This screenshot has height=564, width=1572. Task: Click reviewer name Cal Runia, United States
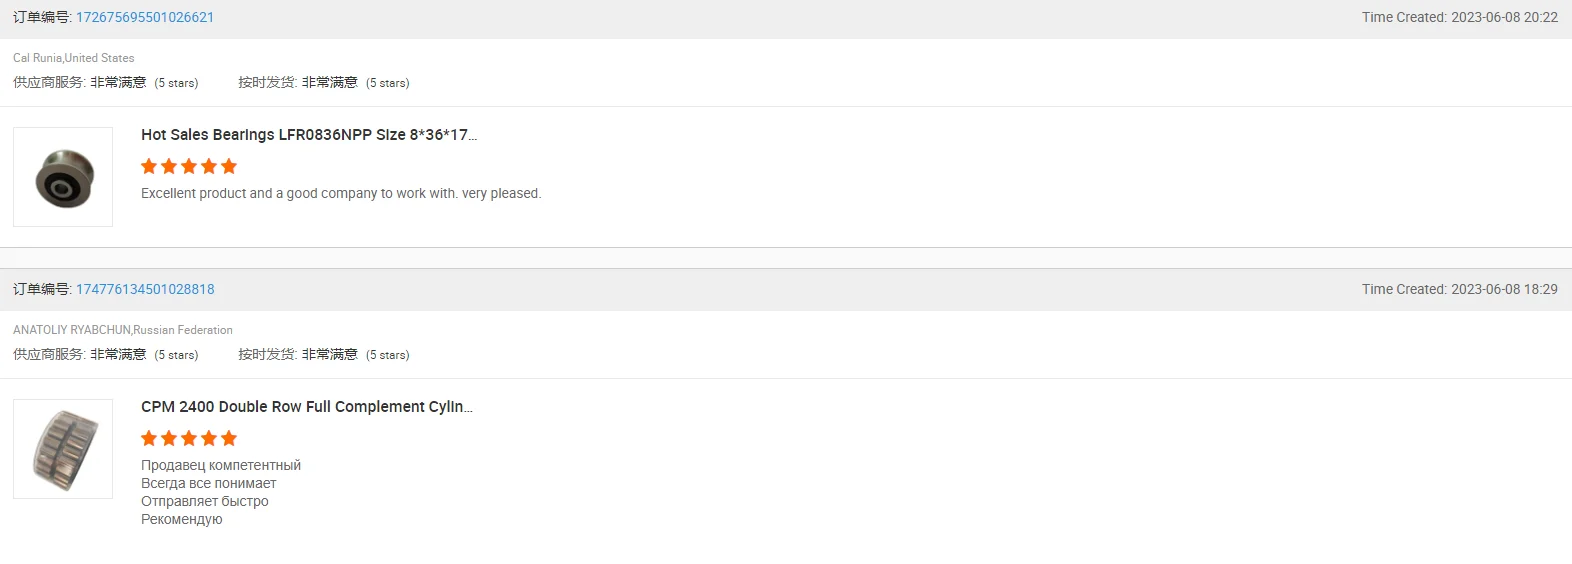pos(74,58)
